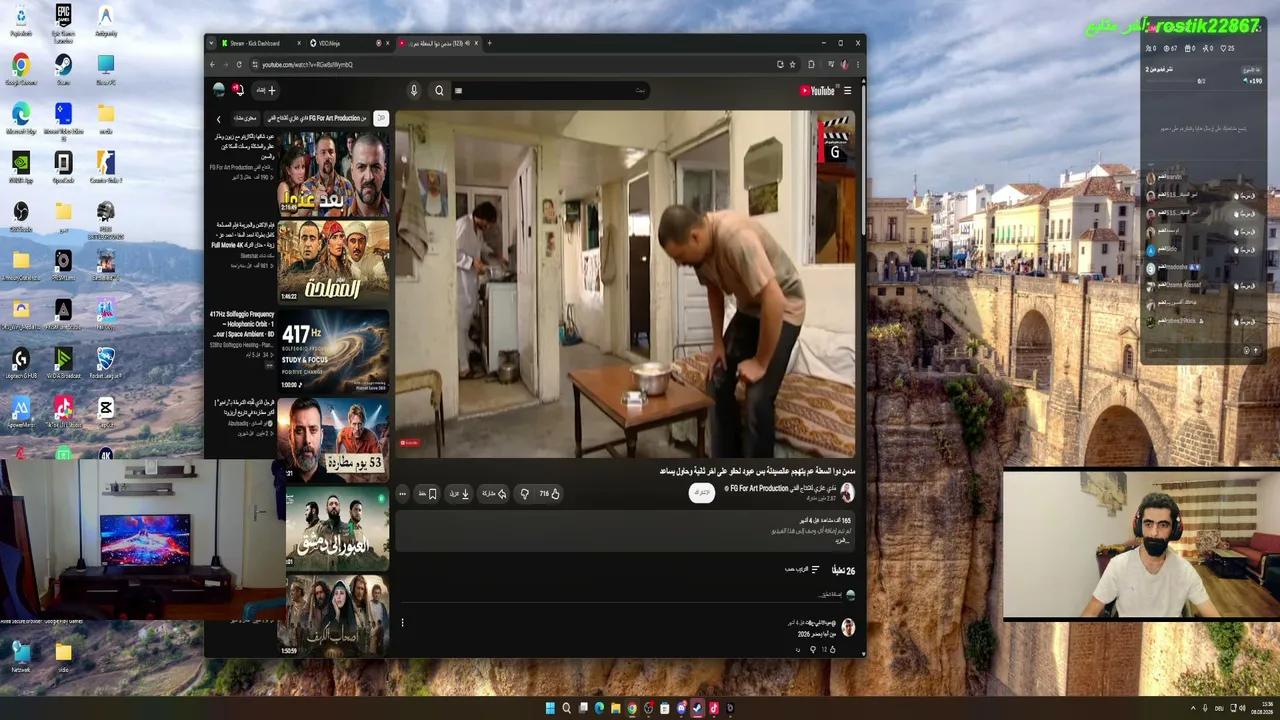Open the channel avatar beside the video title
The height and width of the screenshot is (720, 1280).
(847, 492)
